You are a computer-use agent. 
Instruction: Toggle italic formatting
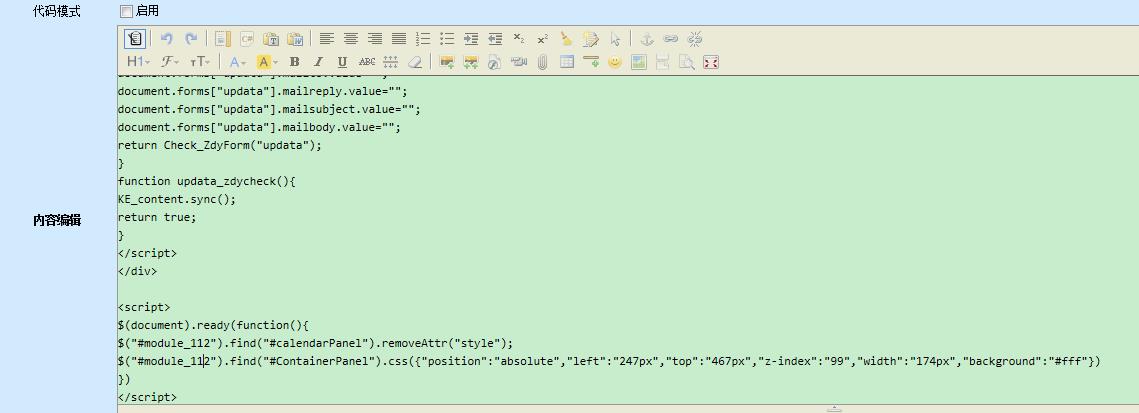point(318,62)
